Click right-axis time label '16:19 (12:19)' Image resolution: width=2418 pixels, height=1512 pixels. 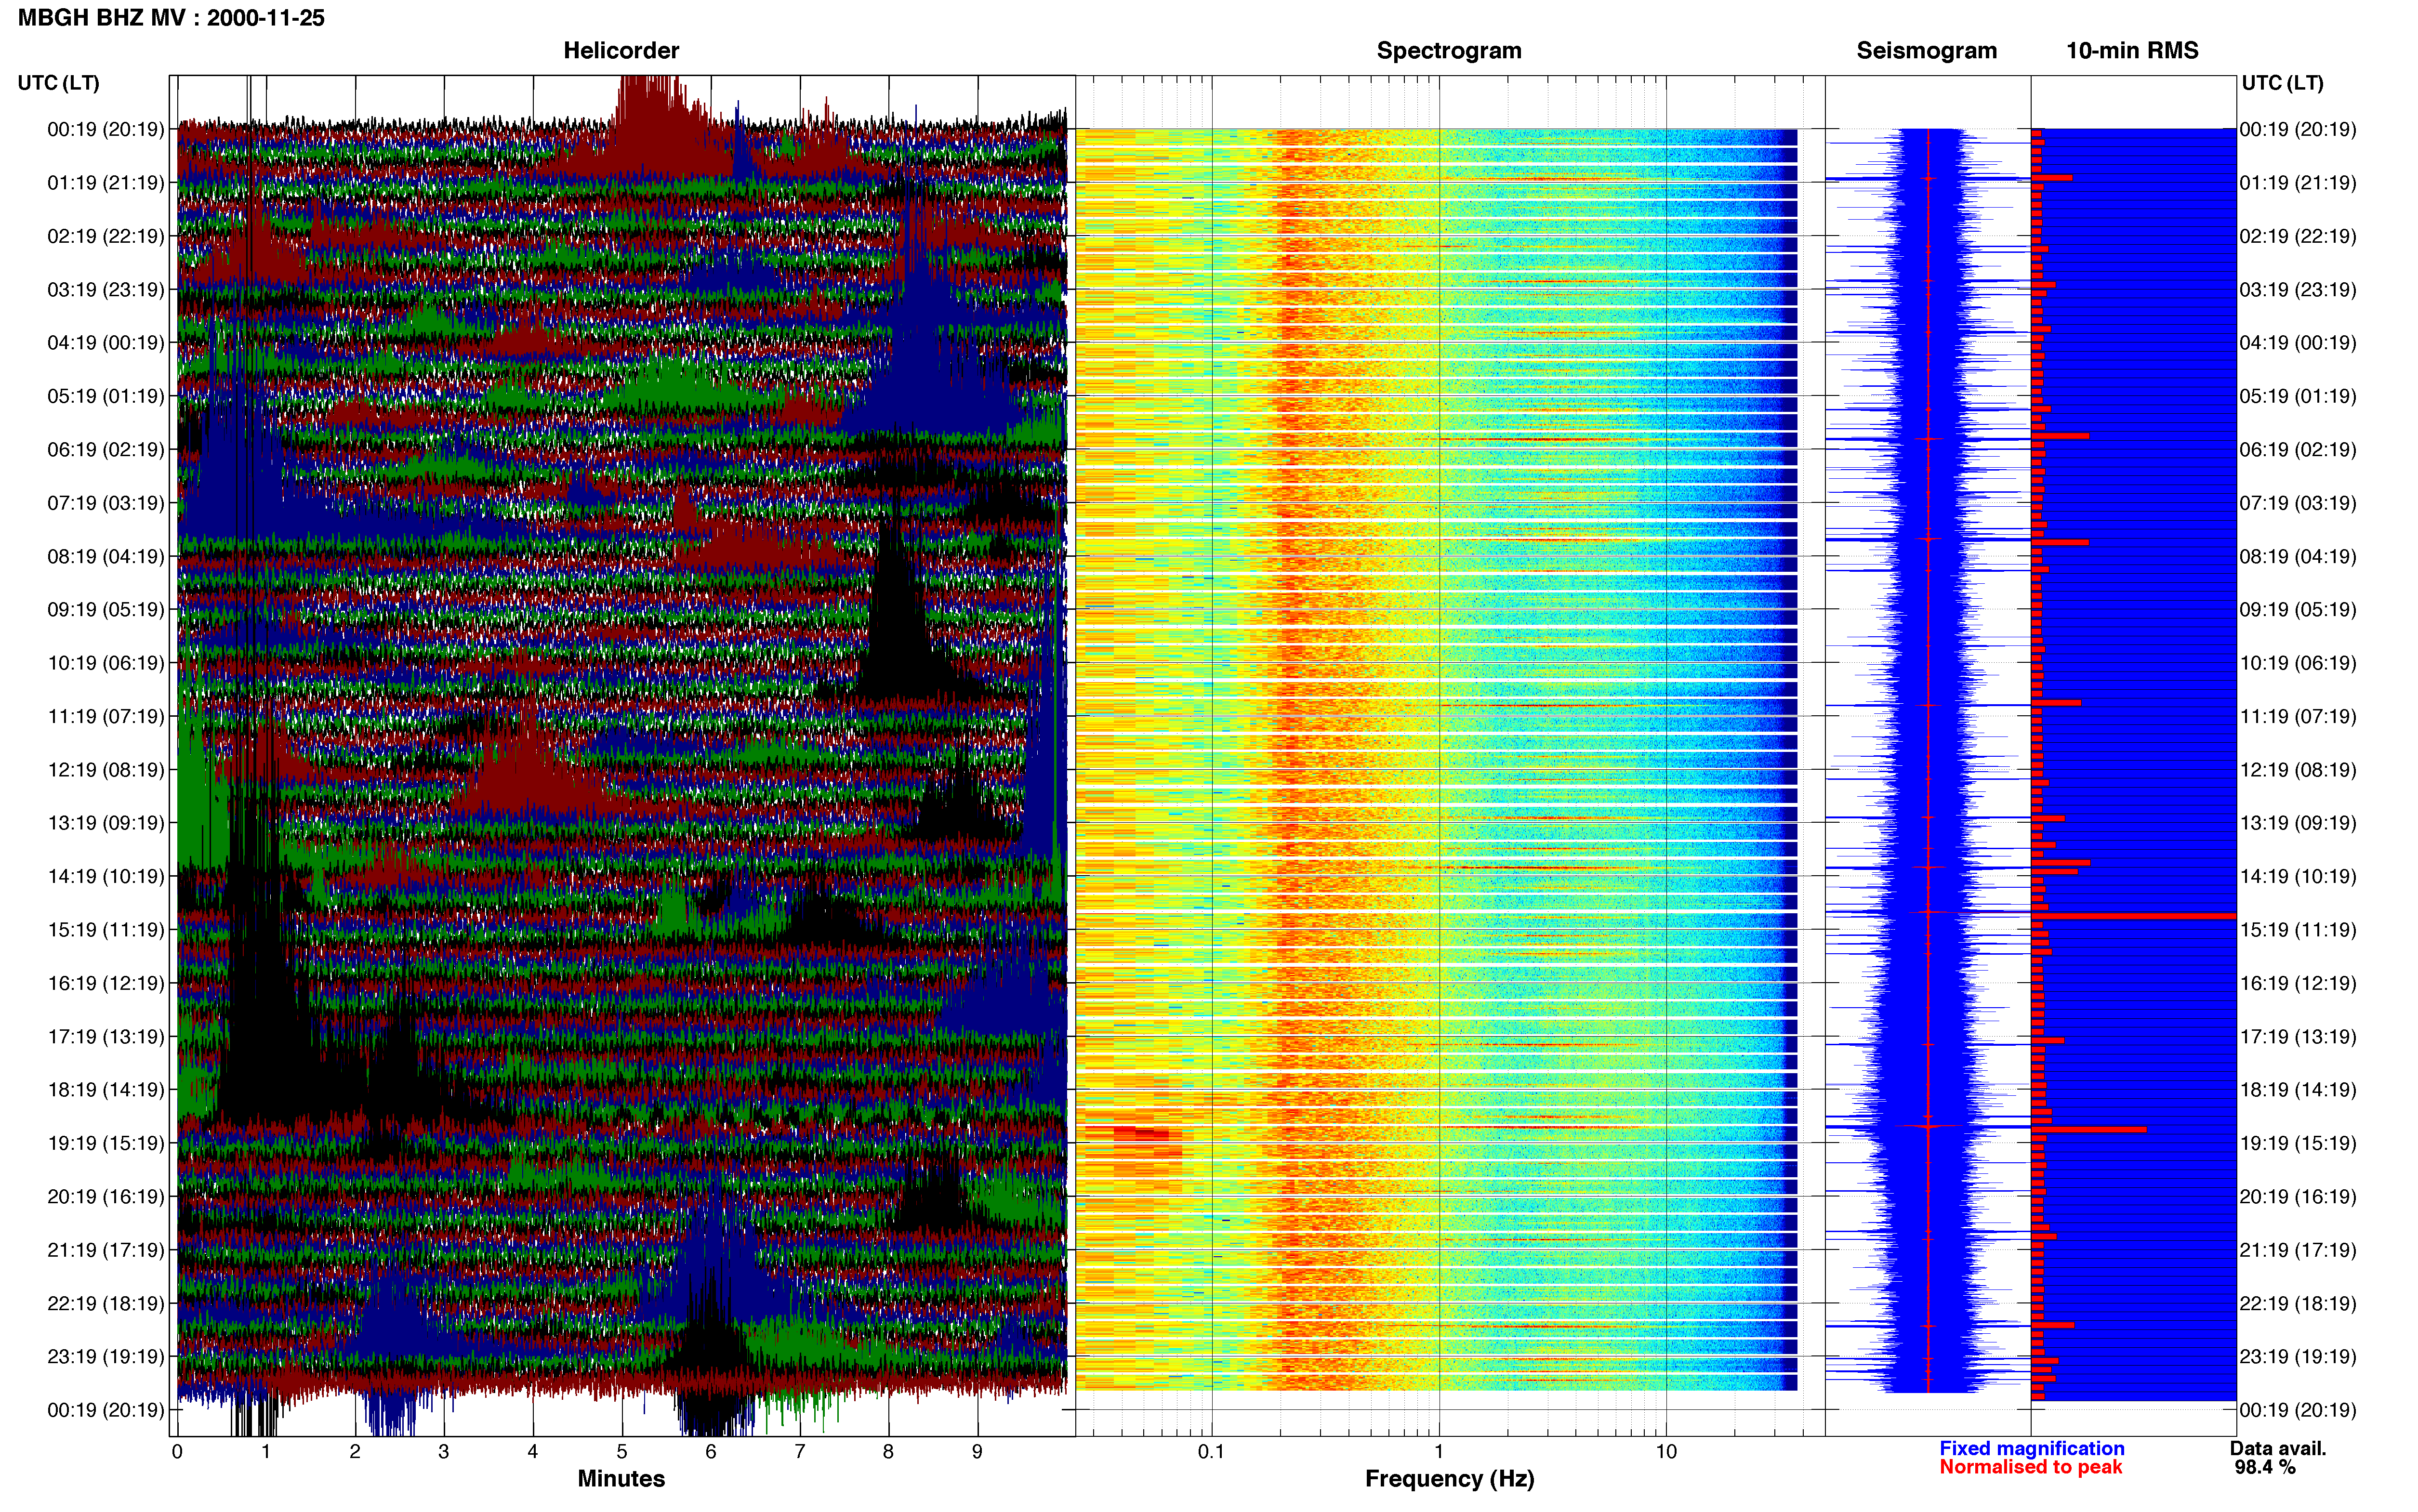click(2298, 983)
